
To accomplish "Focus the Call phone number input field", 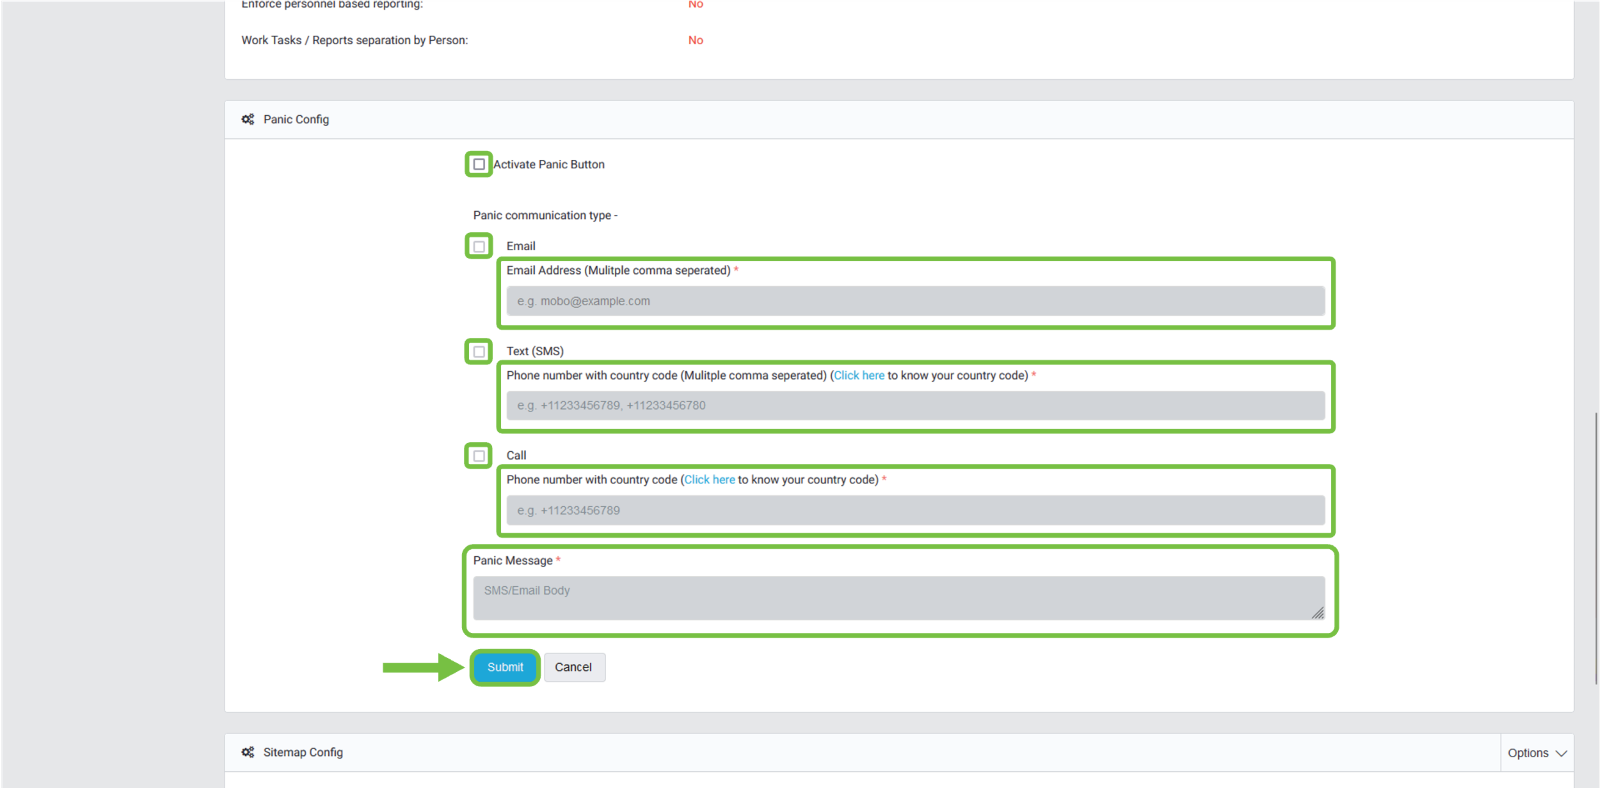I will (x=915, y=510).
